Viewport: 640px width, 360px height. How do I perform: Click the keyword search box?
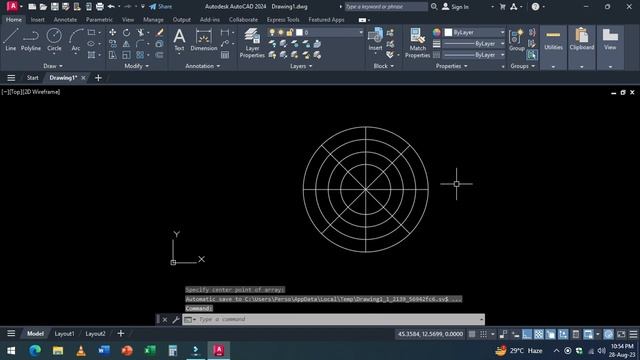[386, 7]
